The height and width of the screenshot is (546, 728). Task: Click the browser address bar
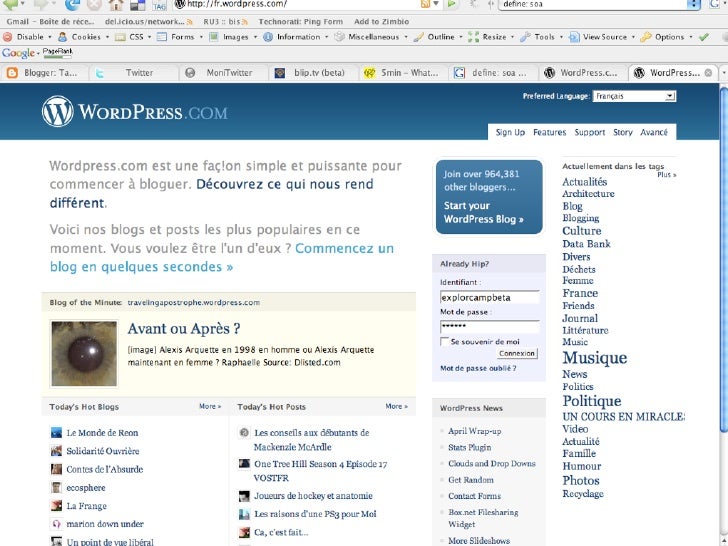(297, 4)
